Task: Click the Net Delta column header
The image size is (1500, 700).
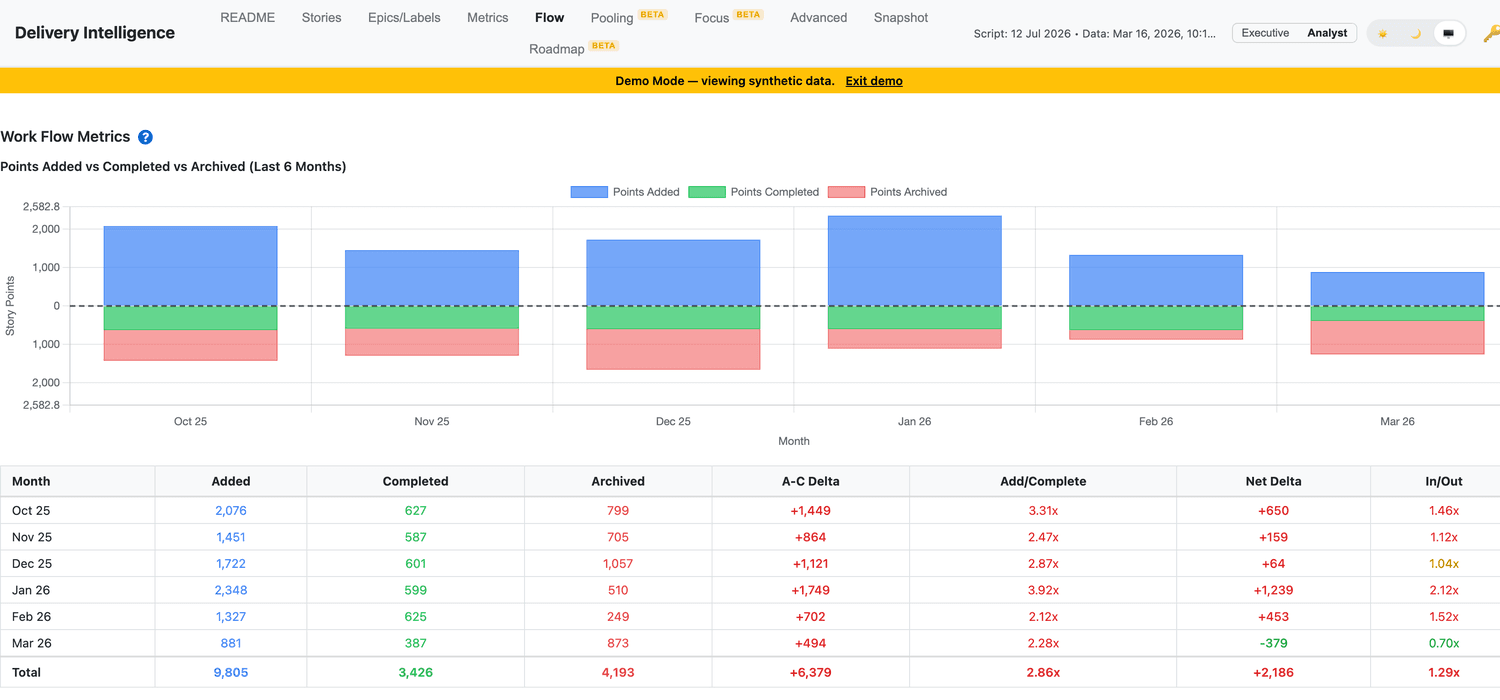Action: point(1273,481)
